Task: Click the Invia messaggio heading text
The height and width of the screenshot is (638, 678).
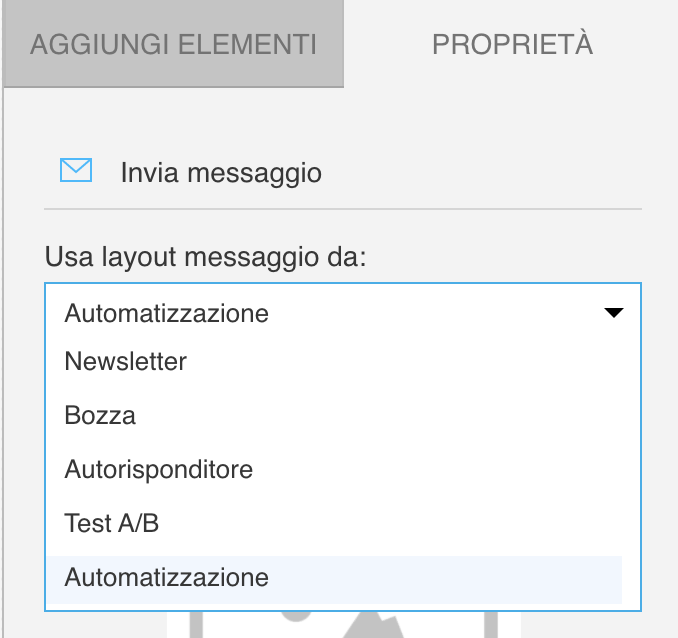Action: (x=221, y=173)
